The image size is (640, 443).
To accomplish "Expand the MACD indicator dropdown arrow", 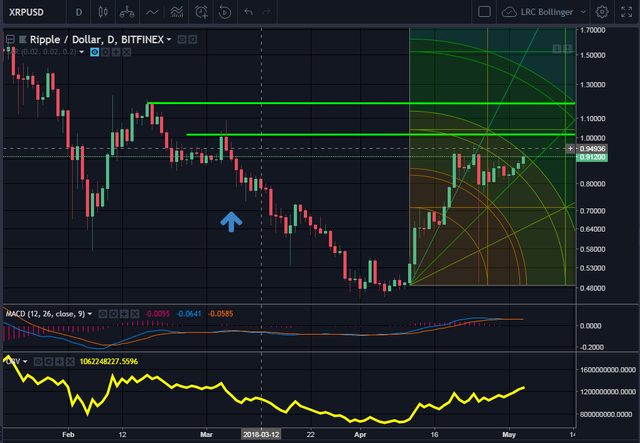I will click(x=90, y=314).
